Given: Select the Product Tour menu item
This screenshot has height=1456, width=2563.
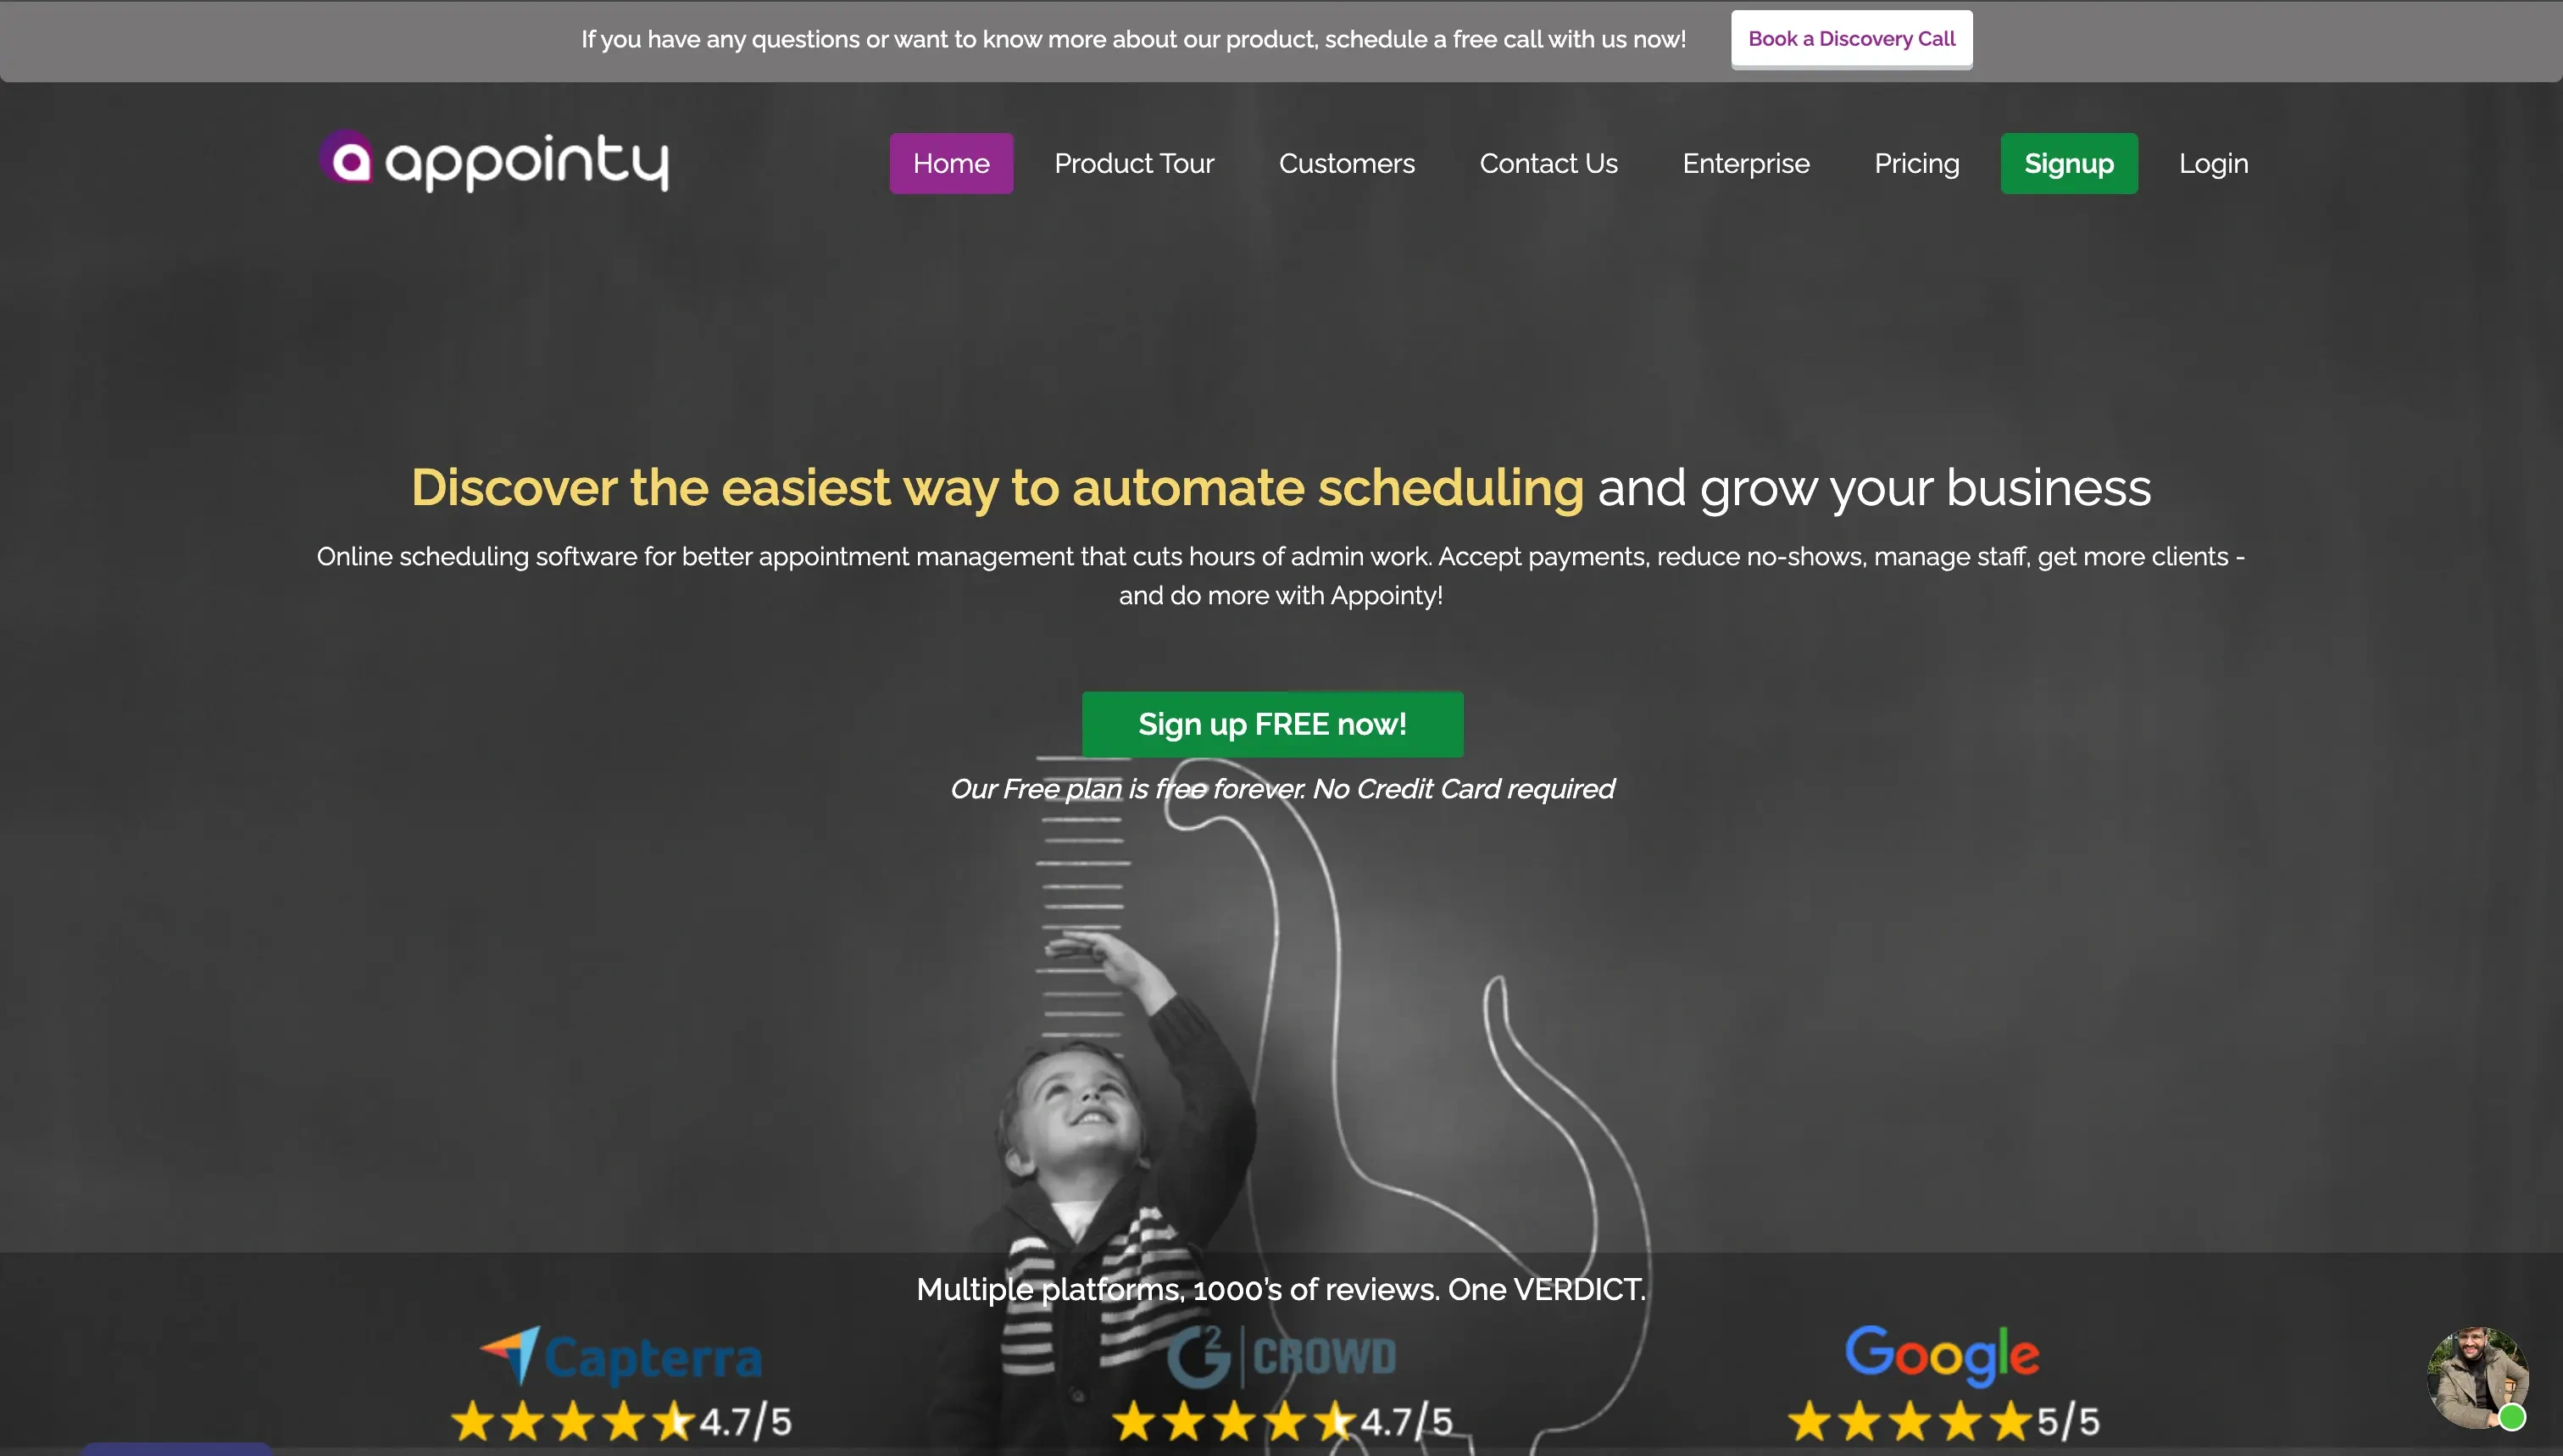Looking at the screenshot, I should [1134, 162].
